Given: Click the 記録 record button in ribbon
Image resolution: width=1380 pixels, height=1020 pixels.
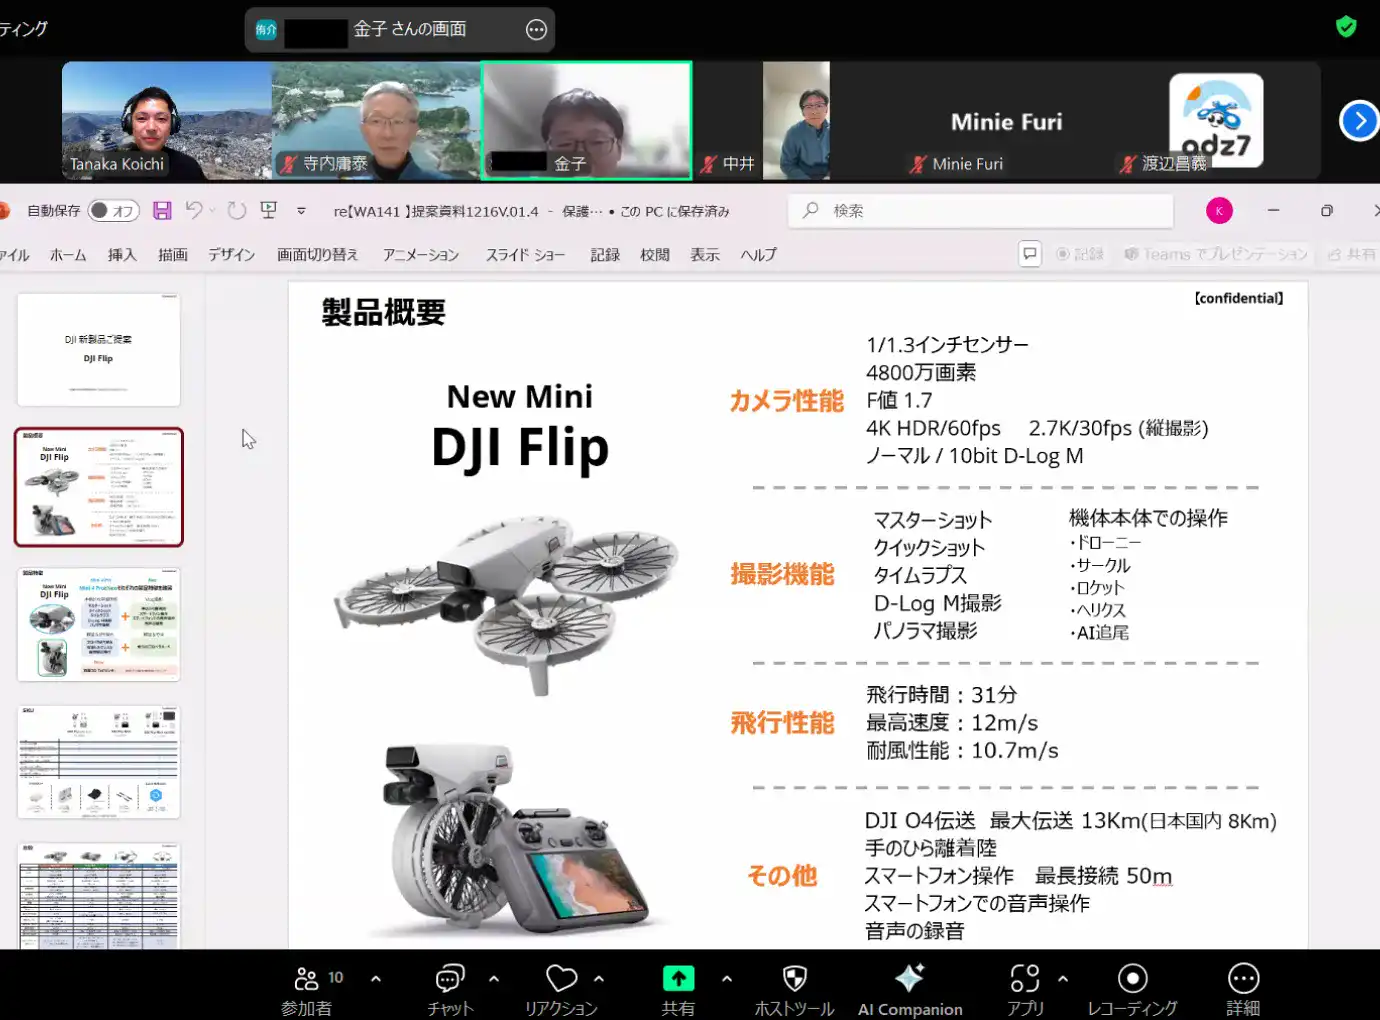Looking at the screenshot, I should [x=1080, y=254].
